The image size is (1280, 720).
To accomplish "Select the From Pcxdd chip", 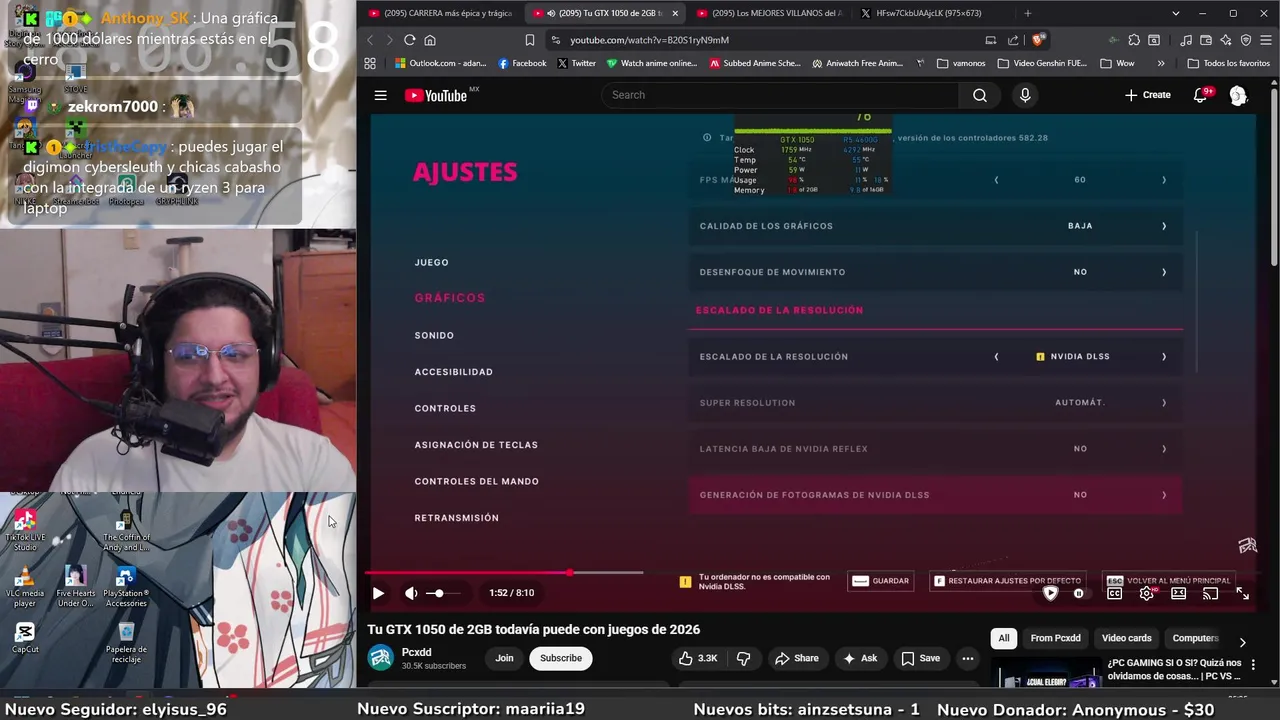I will (x=1055, y=638).
